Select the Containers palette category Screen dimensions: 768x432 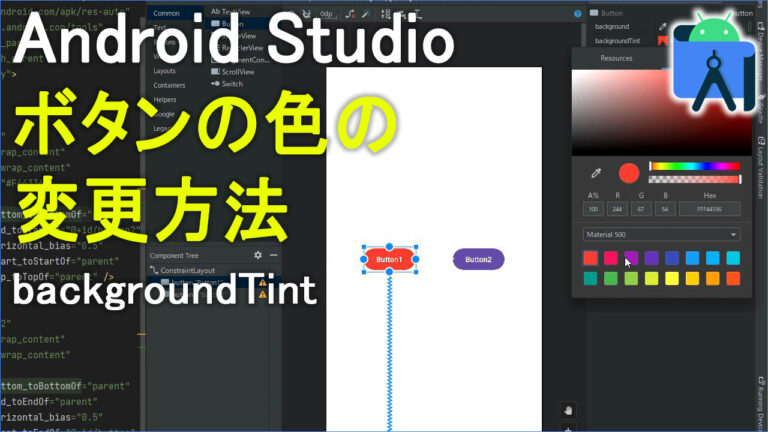click(x=169, y=85)
